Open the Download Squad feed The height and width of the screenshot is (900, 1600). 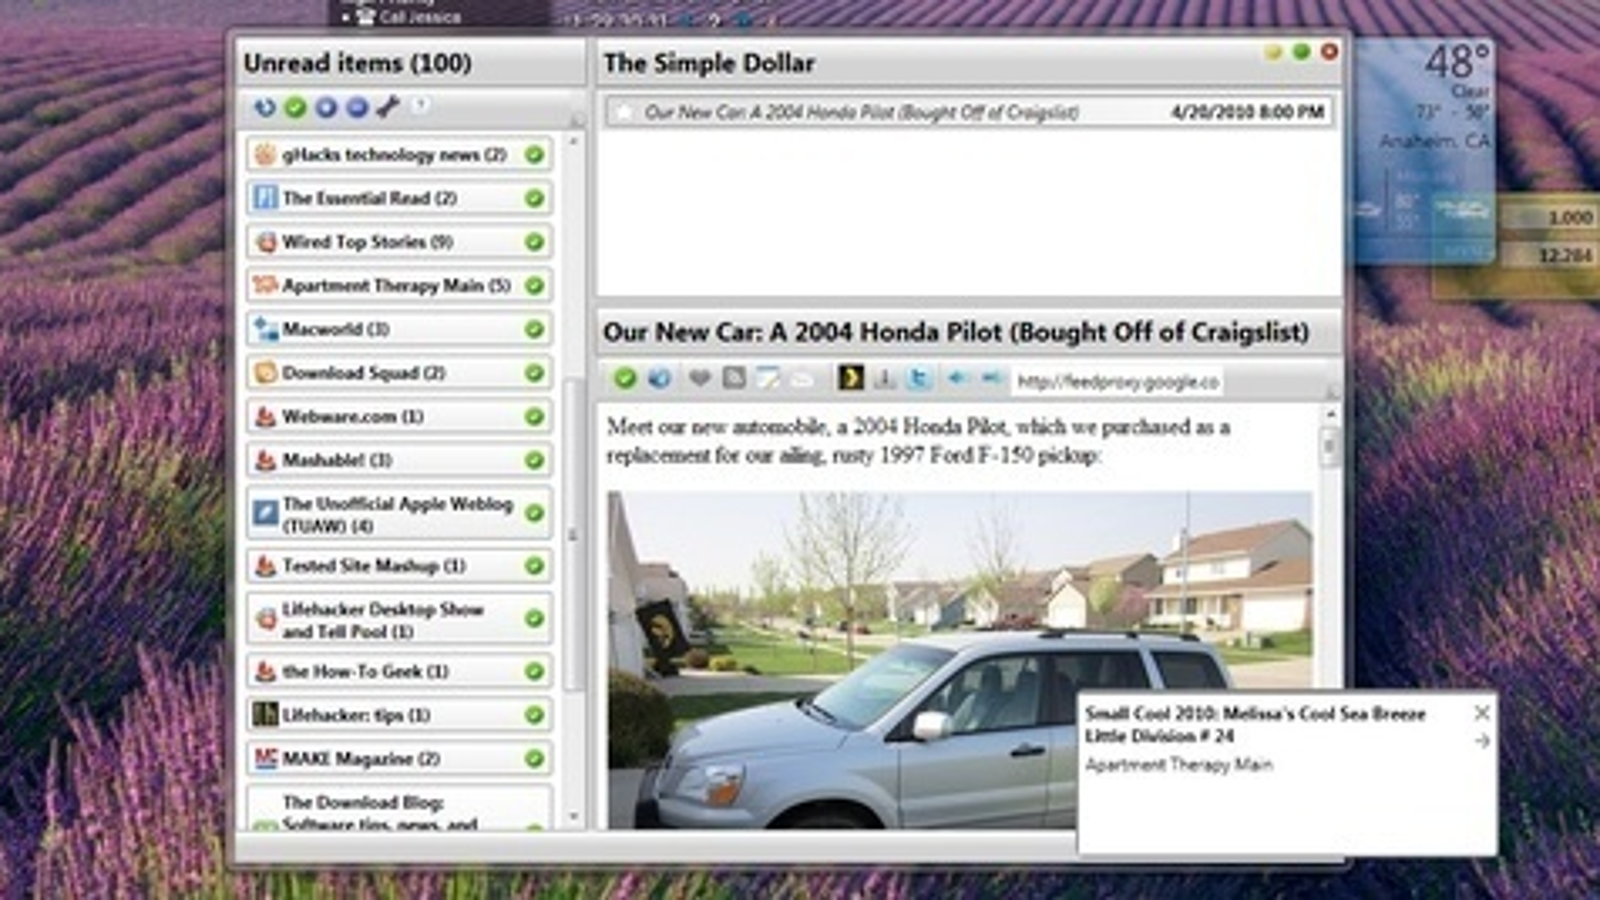click(x=399, y=373)
